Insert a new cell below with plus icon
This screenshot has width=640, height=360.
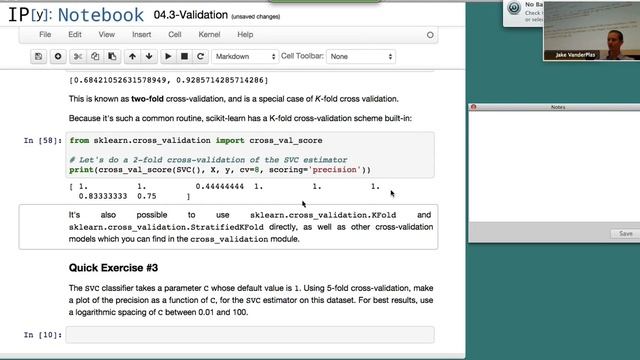pos(58,57)
